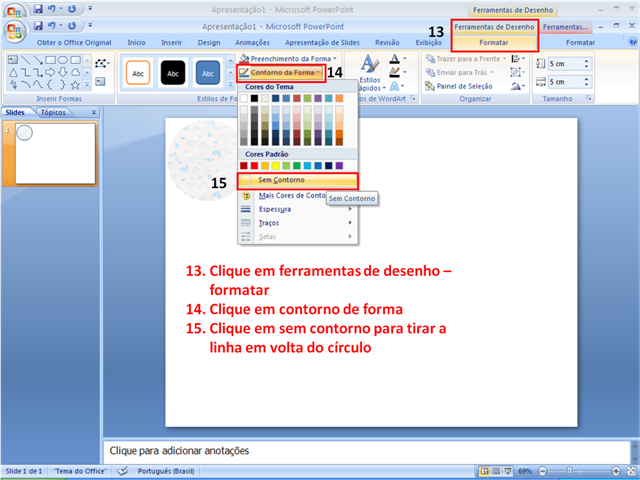Save the presentation from quick access toolbar
640x480 pixels.
[38, 26]
